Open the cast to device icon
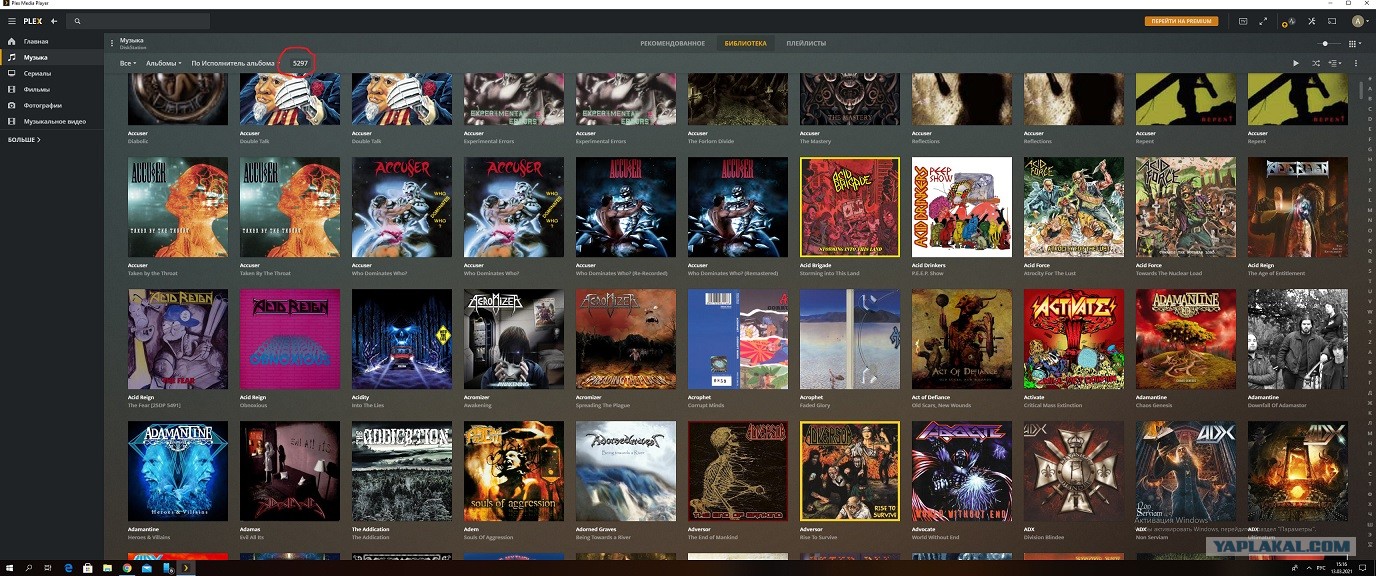Viewport: 1376px width, 576px height. pyautogui.click(x=1332, y=21)
